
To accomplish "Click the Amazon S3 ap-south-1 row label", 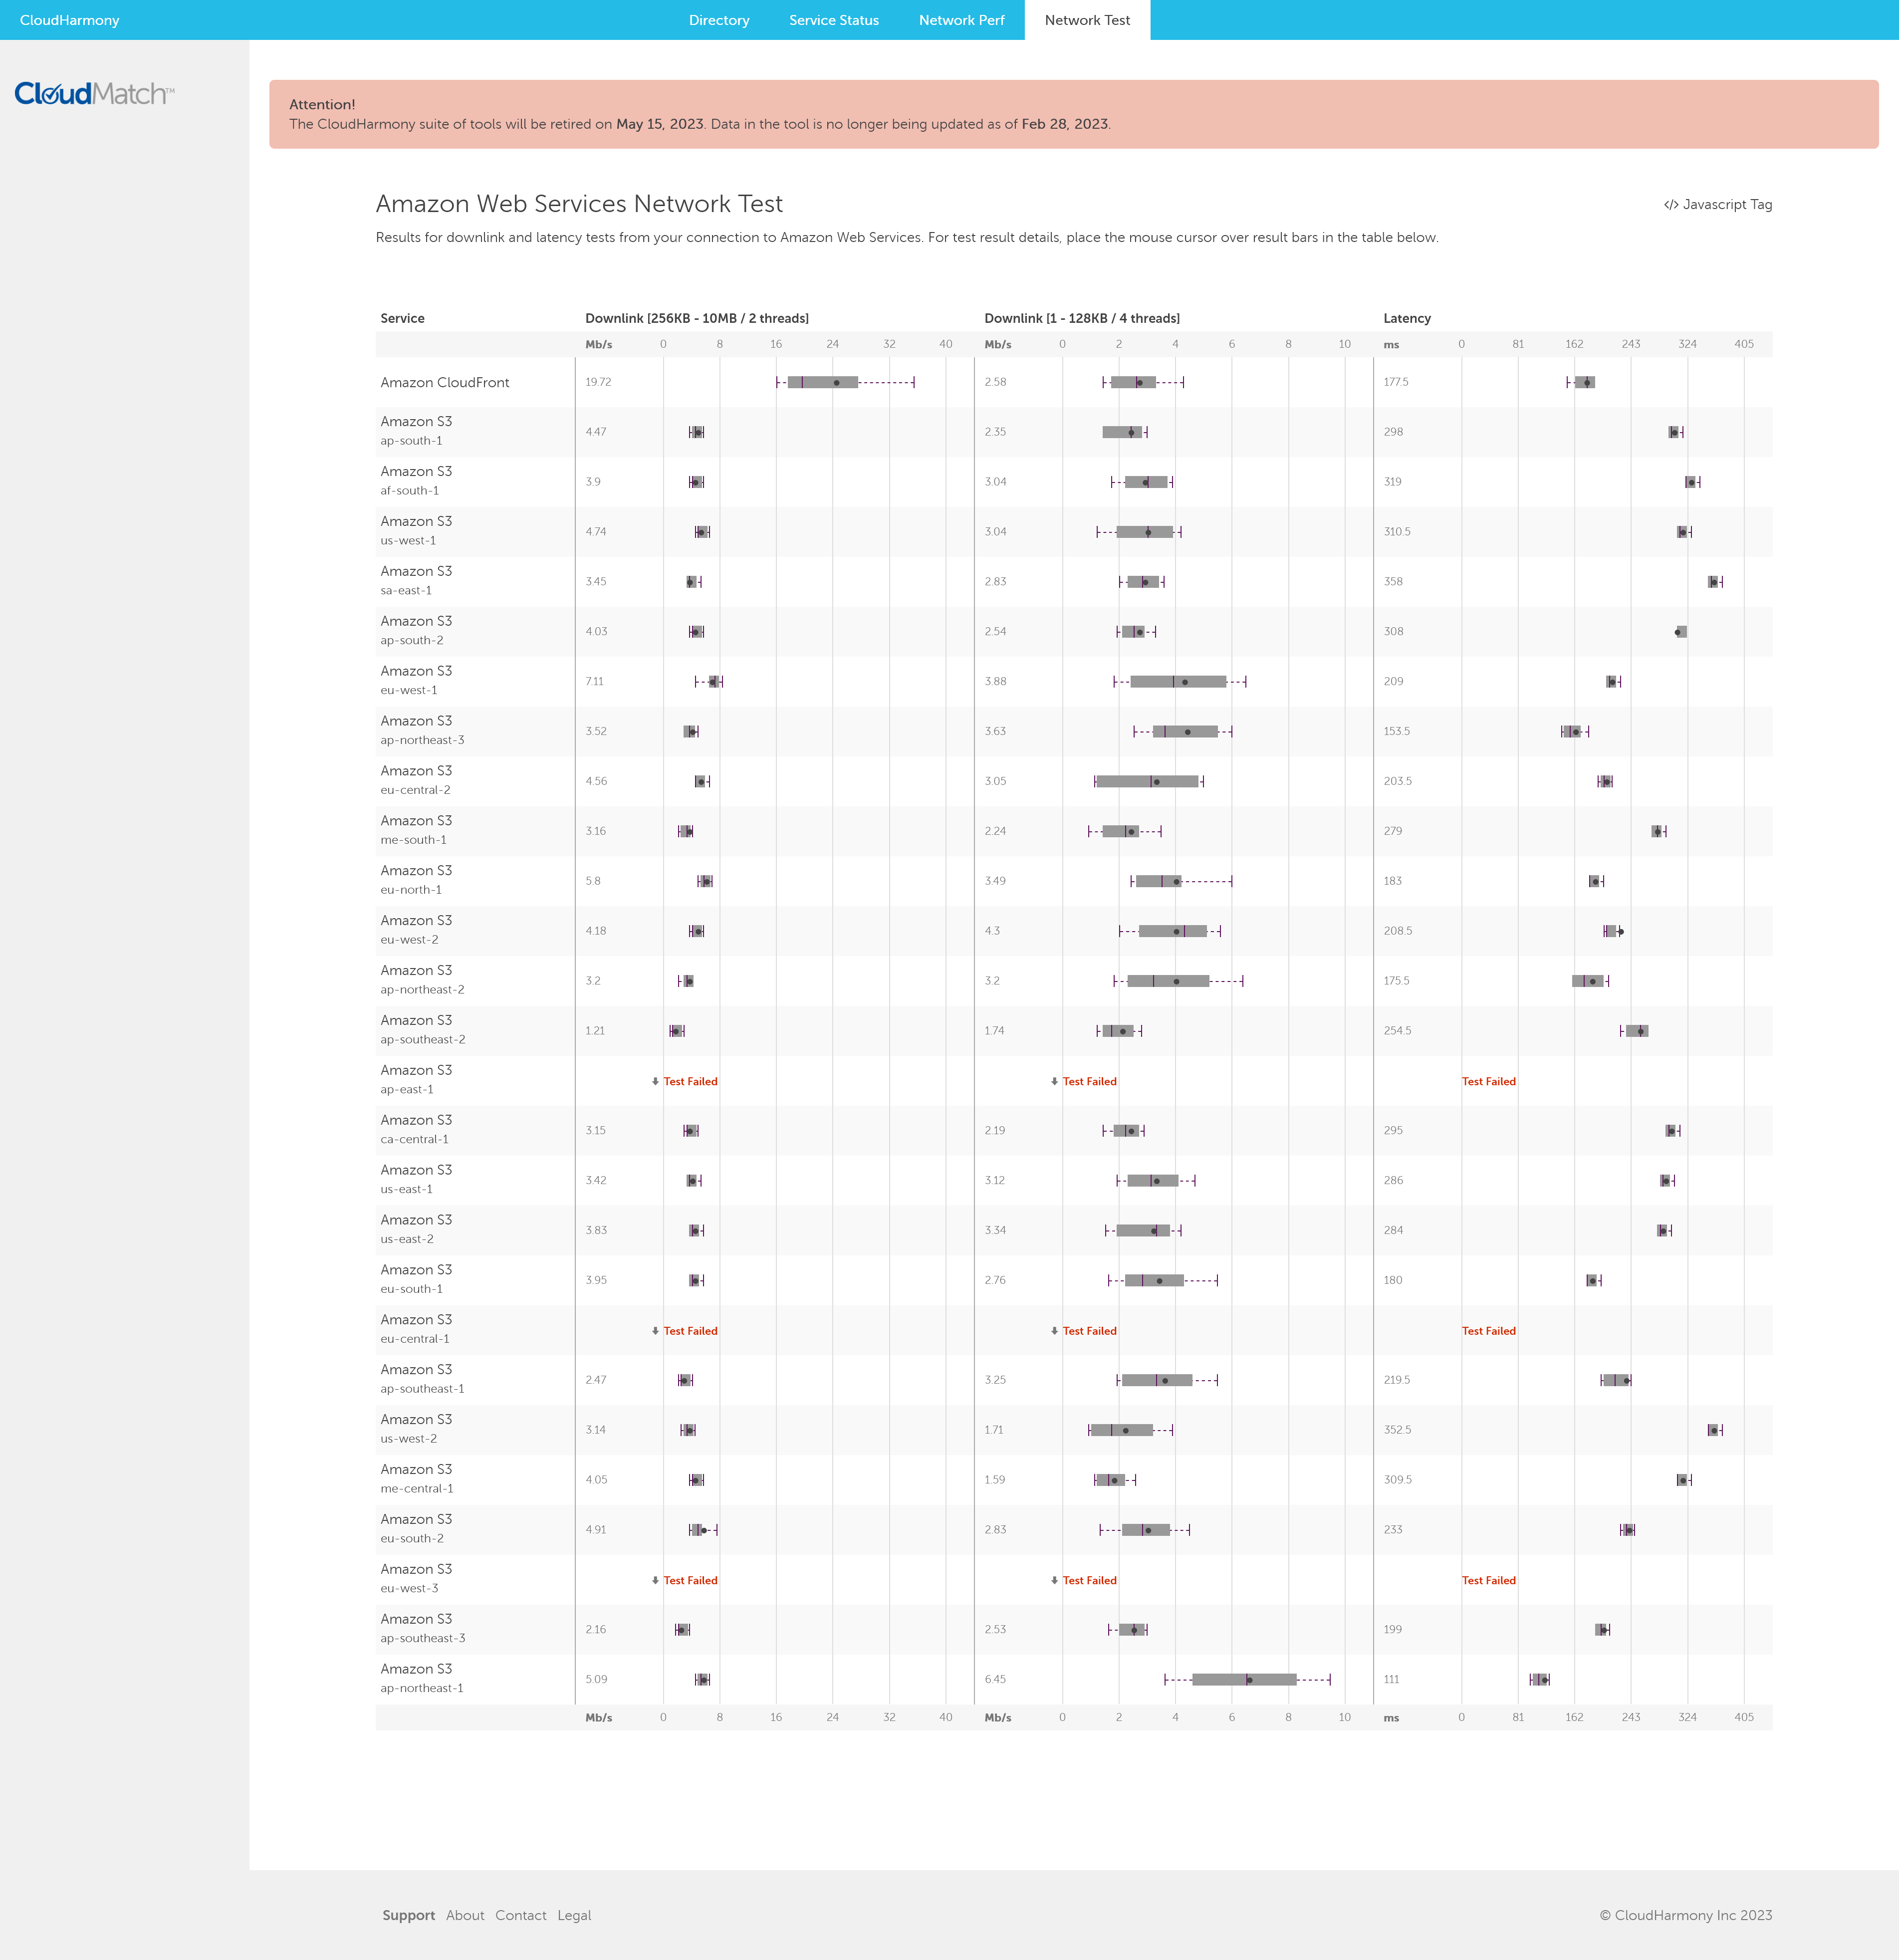I will click(x=416, y=431).
